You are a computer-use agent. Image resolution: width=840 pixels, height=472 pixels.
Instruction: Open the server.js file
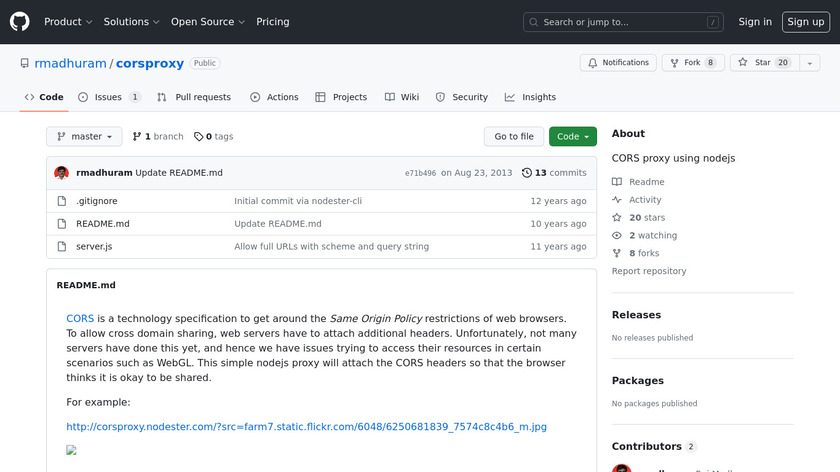pos(94,246)
